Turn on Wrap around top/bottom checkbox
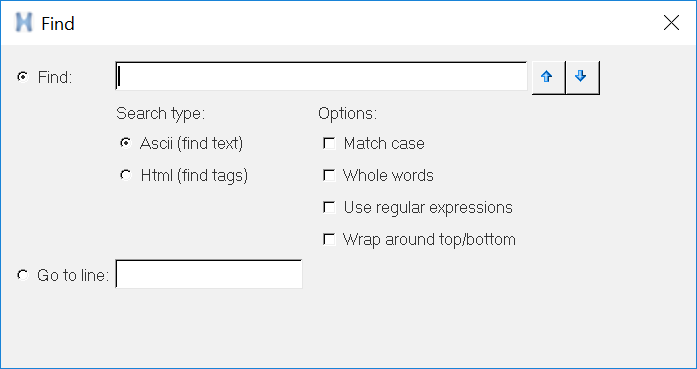The image size is (697, 369). pyautogui.click(x=329, y=239)
